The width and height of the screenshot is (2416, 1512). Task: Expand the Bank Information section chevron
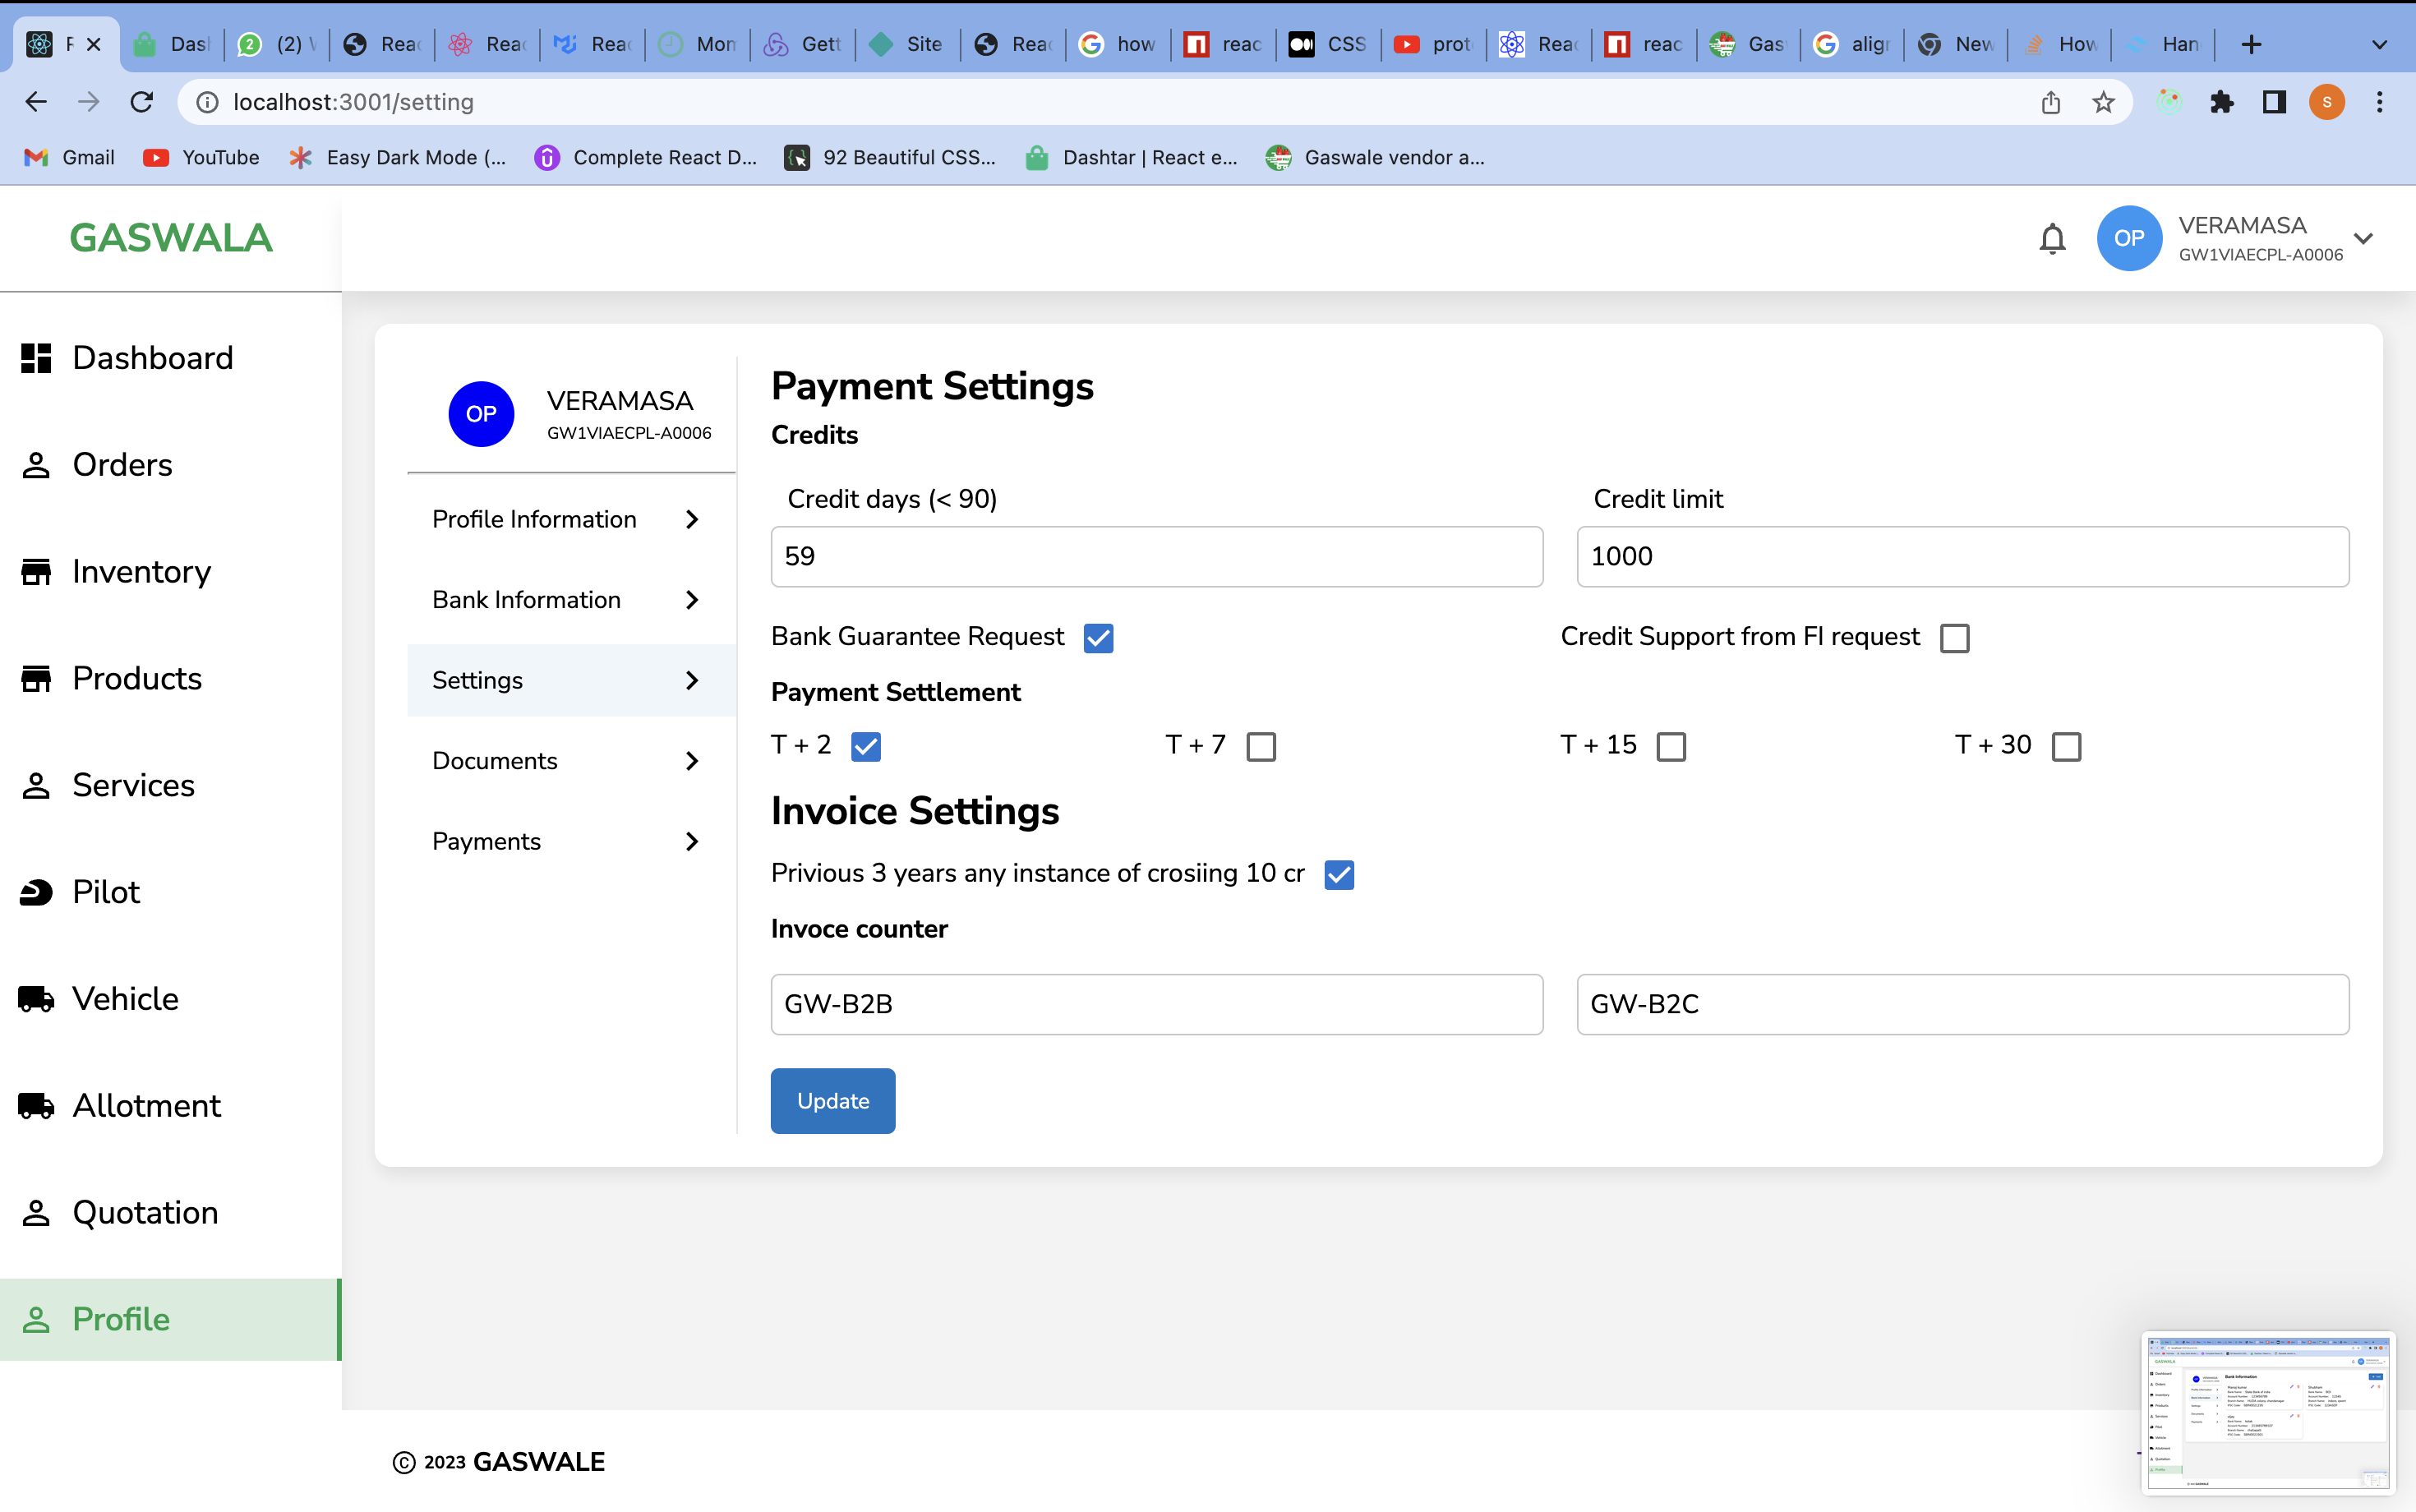692,600
